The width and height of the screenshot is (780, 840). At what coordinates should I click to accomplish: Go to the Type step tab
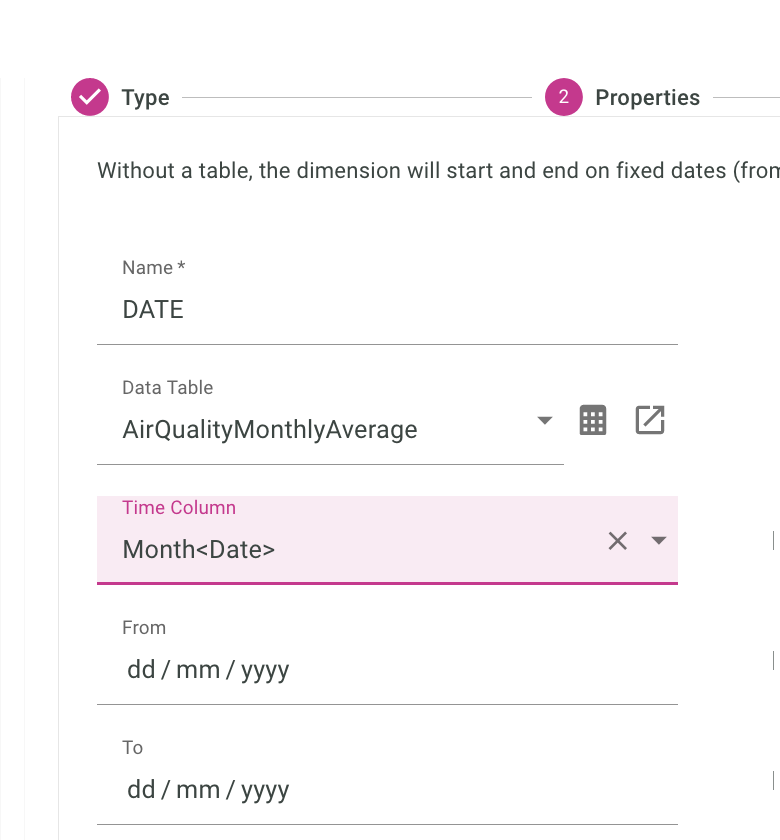tap(145, 98)
